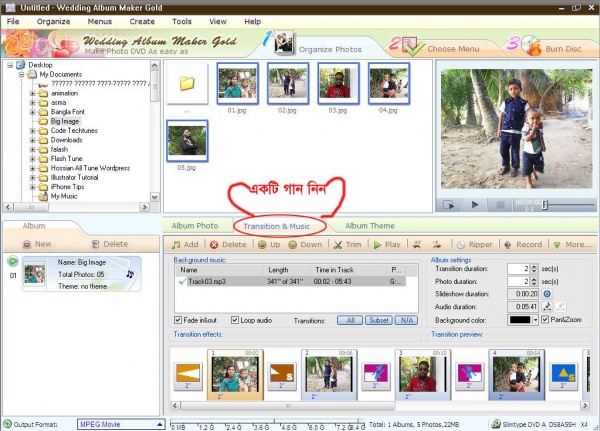Click the Transition duration spinner
The height and width of the screenshot is (431, 600).
click(534, 269)
